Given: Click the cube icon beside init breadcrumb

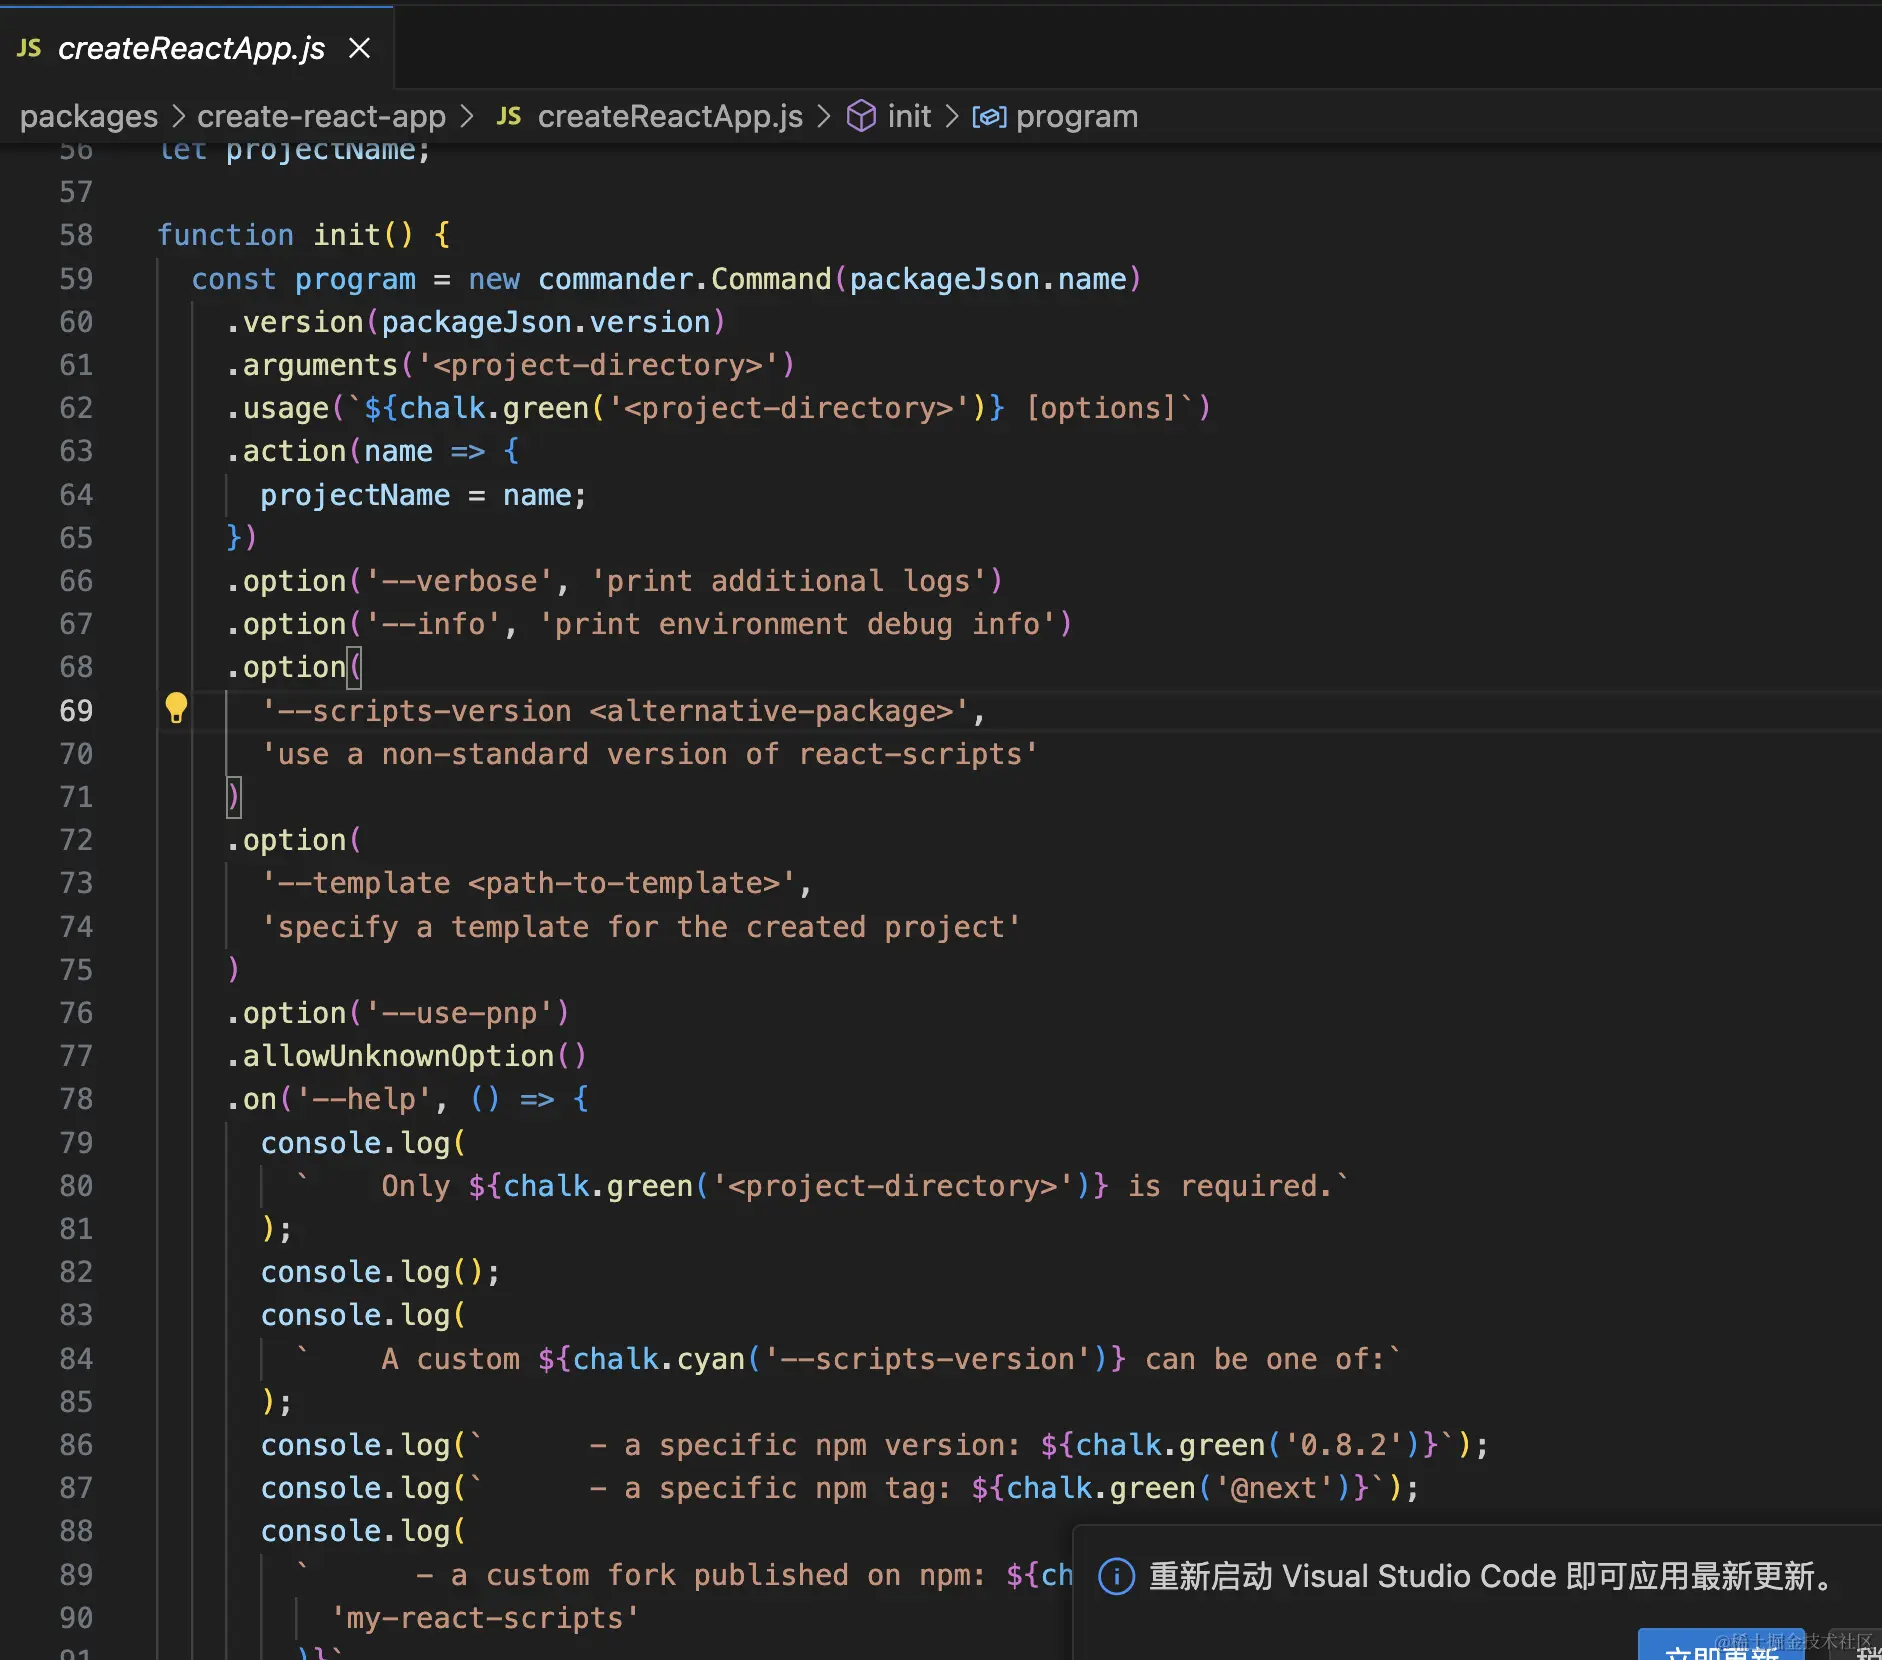Looking at the screenshot, I should click(861, 116).
